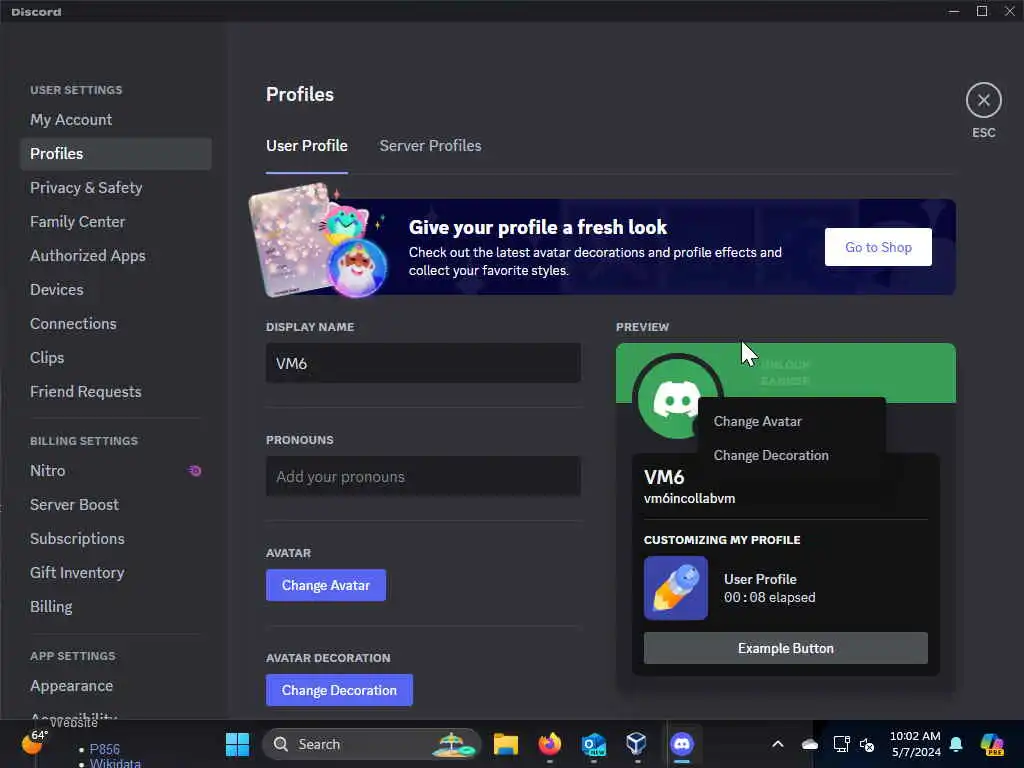Click the Nitro badge icon in sidebar

click(x=195, y=470)
